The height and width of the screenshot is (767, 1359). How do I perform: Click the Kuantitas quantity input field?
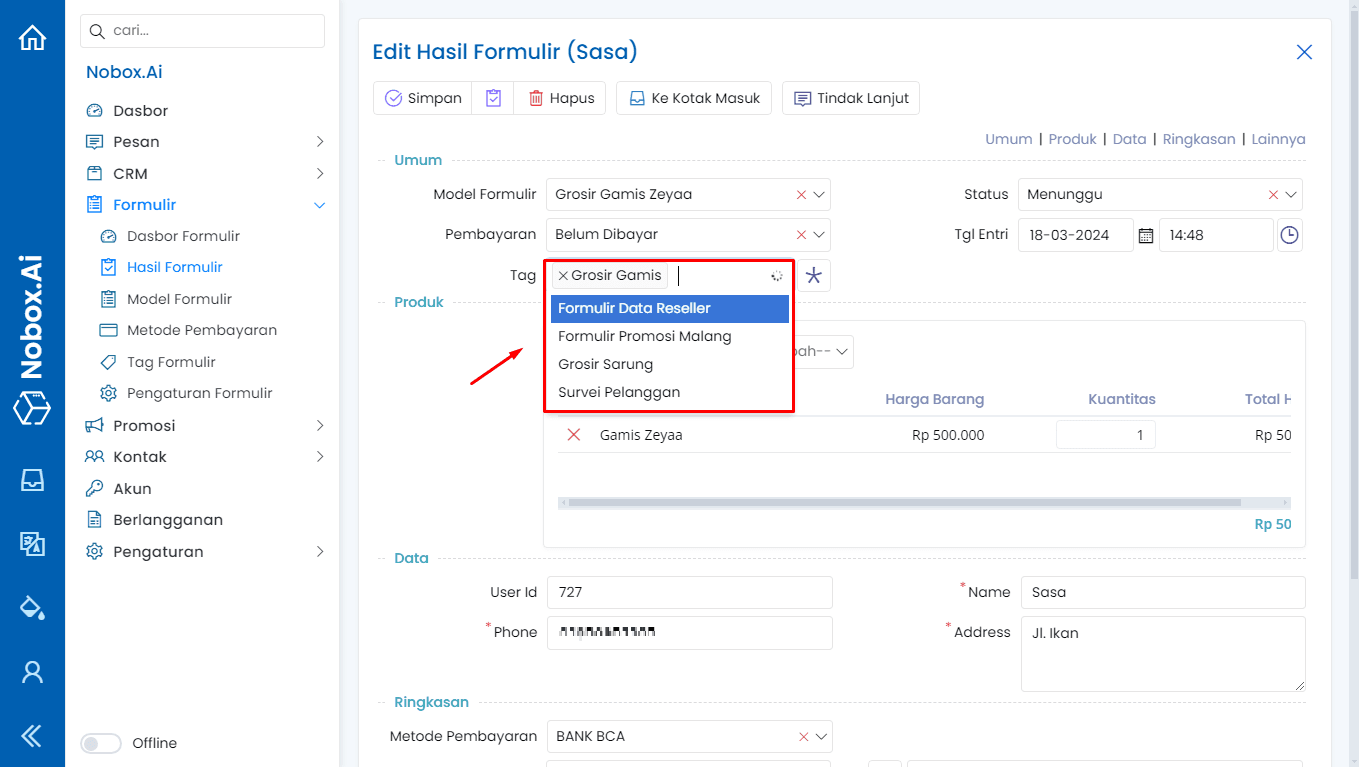click(1105, 435)
